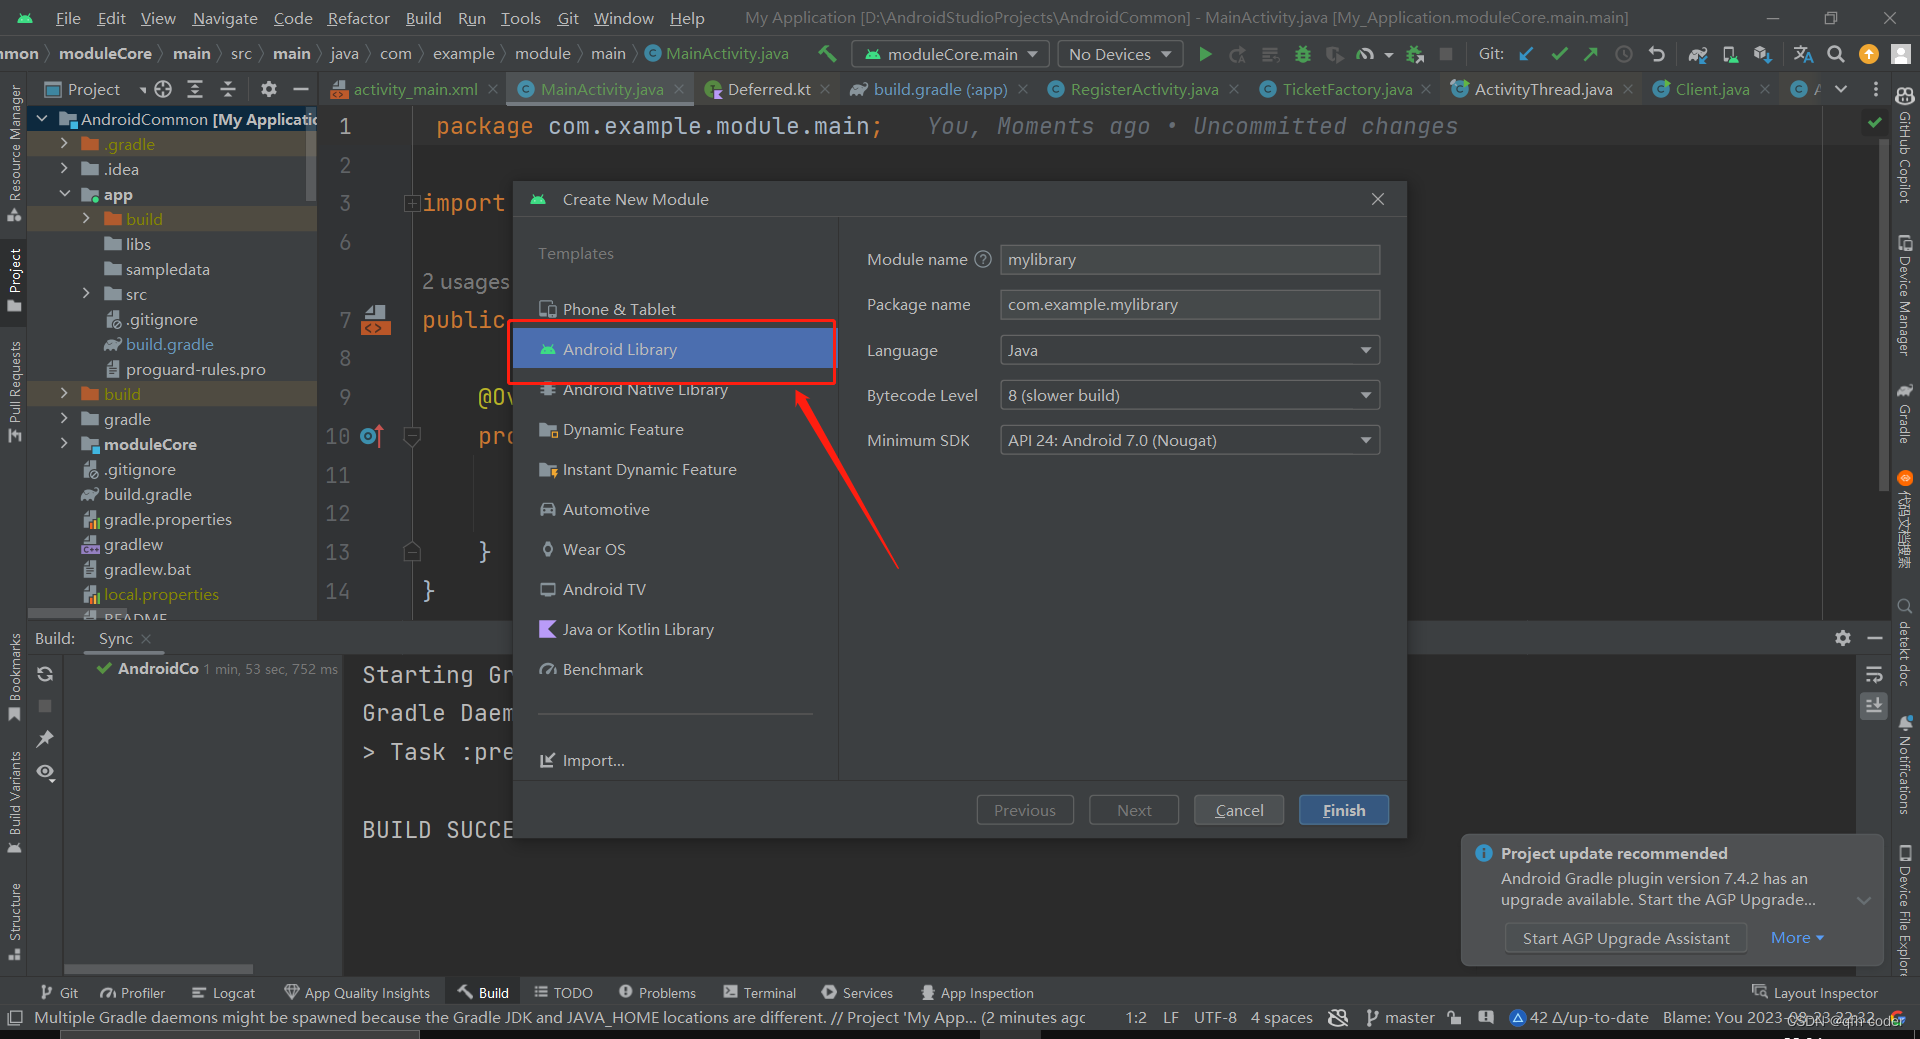The width and height of the screenshot is (1920, 1039).
Task: Click Select Opened File target icon
Action: click(x=163, y=89)
